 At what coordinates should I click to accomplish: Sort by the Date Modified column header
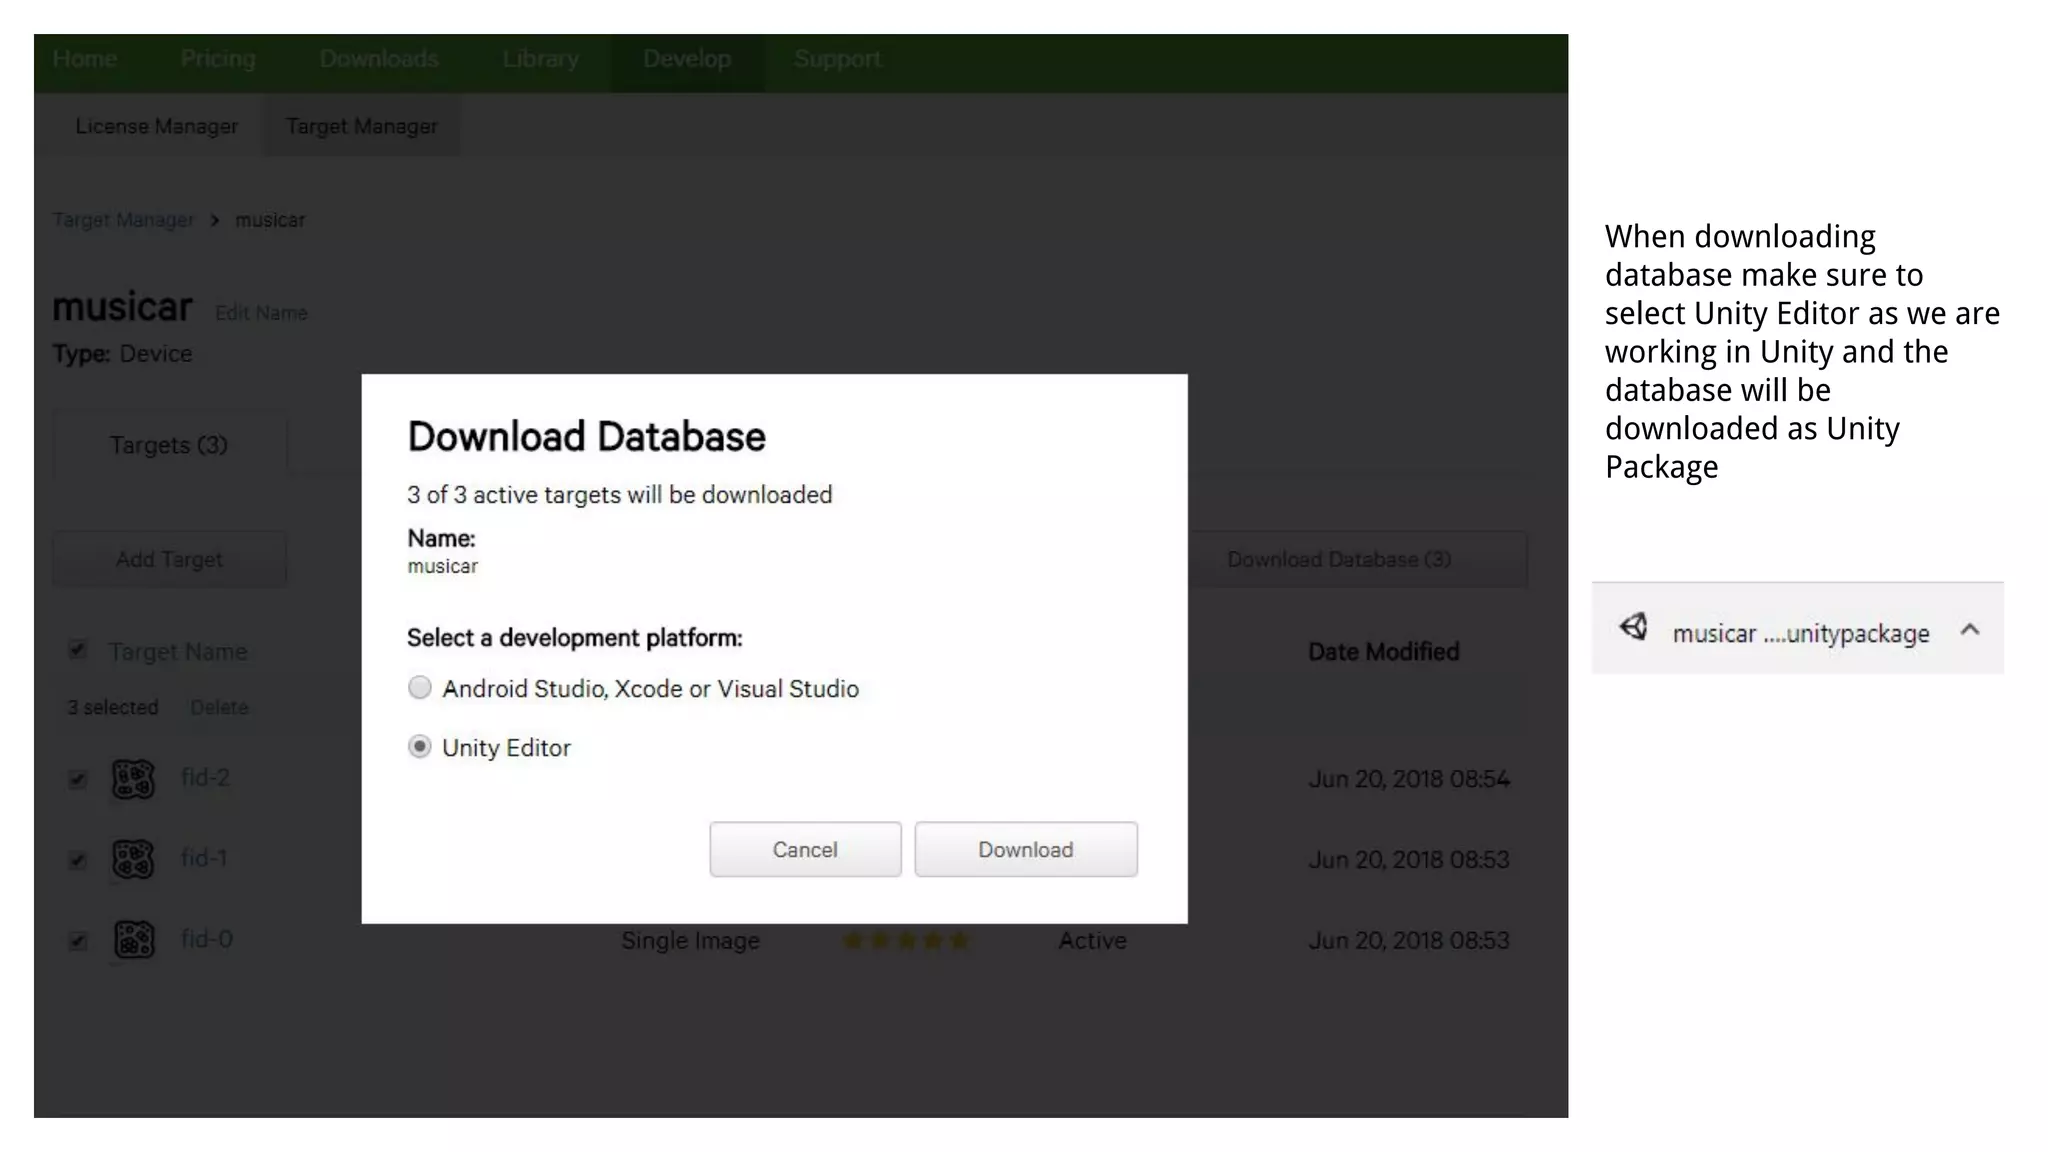pos(1384,652)
